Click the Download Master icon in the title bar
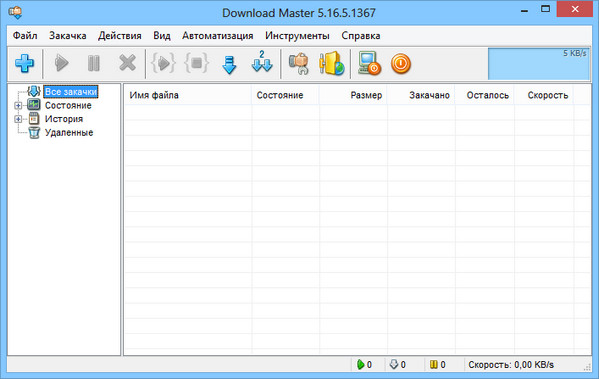Screen dimensions: 599x379 click(15, 13)
